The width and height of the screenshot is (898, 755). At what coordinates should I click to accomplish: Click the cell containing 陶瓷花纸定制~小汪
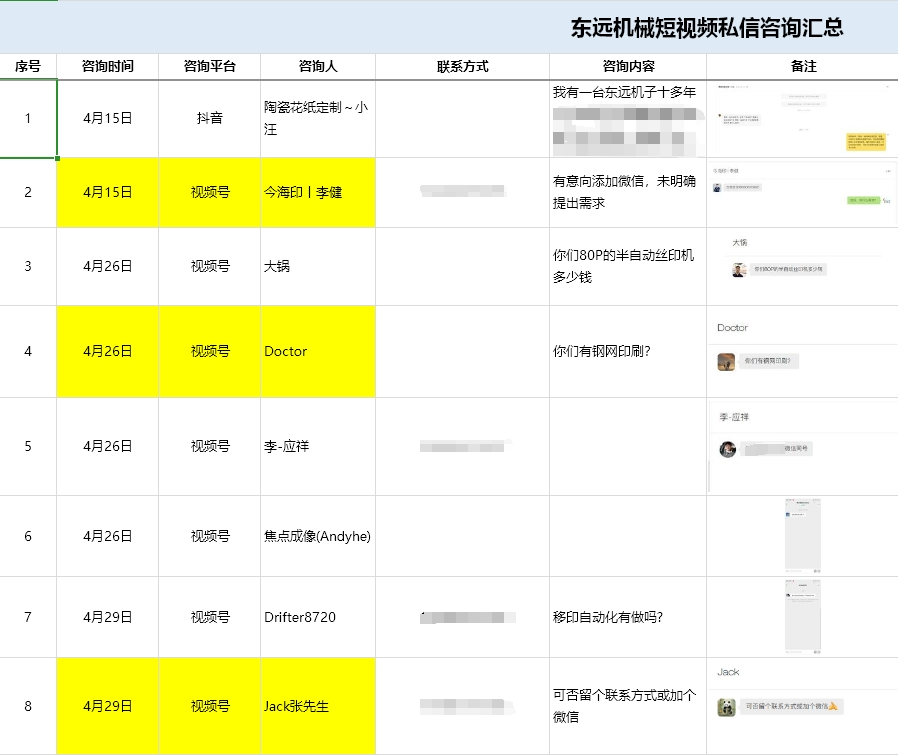(317, 118)
